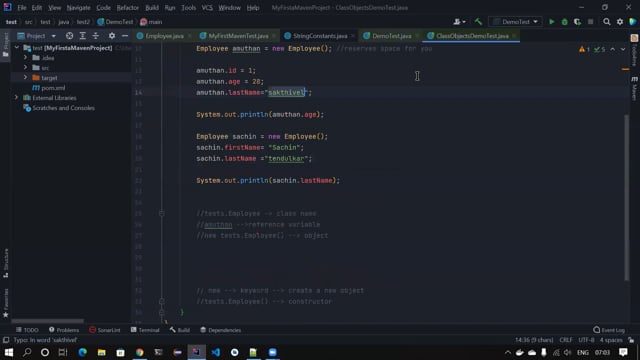Click the editor vertical scrollbar
This screenshot has width=640, height=360.
pyautogui.click(x=627, y=198)
